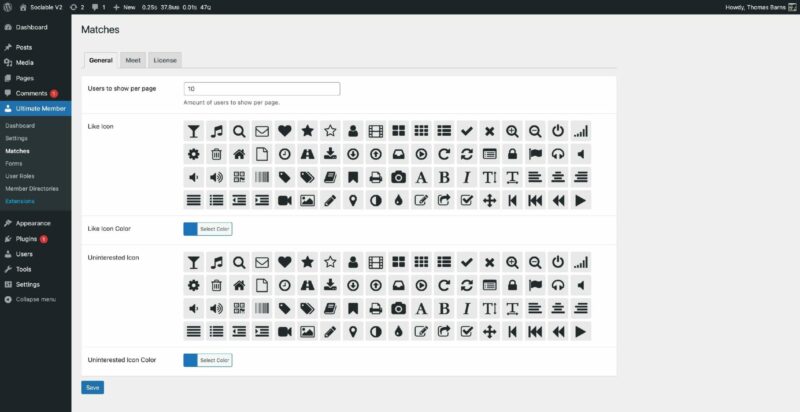This screenshot has width=800, height=412.
Task: Open the WordPress logo menu
Action: pos(8,7)
